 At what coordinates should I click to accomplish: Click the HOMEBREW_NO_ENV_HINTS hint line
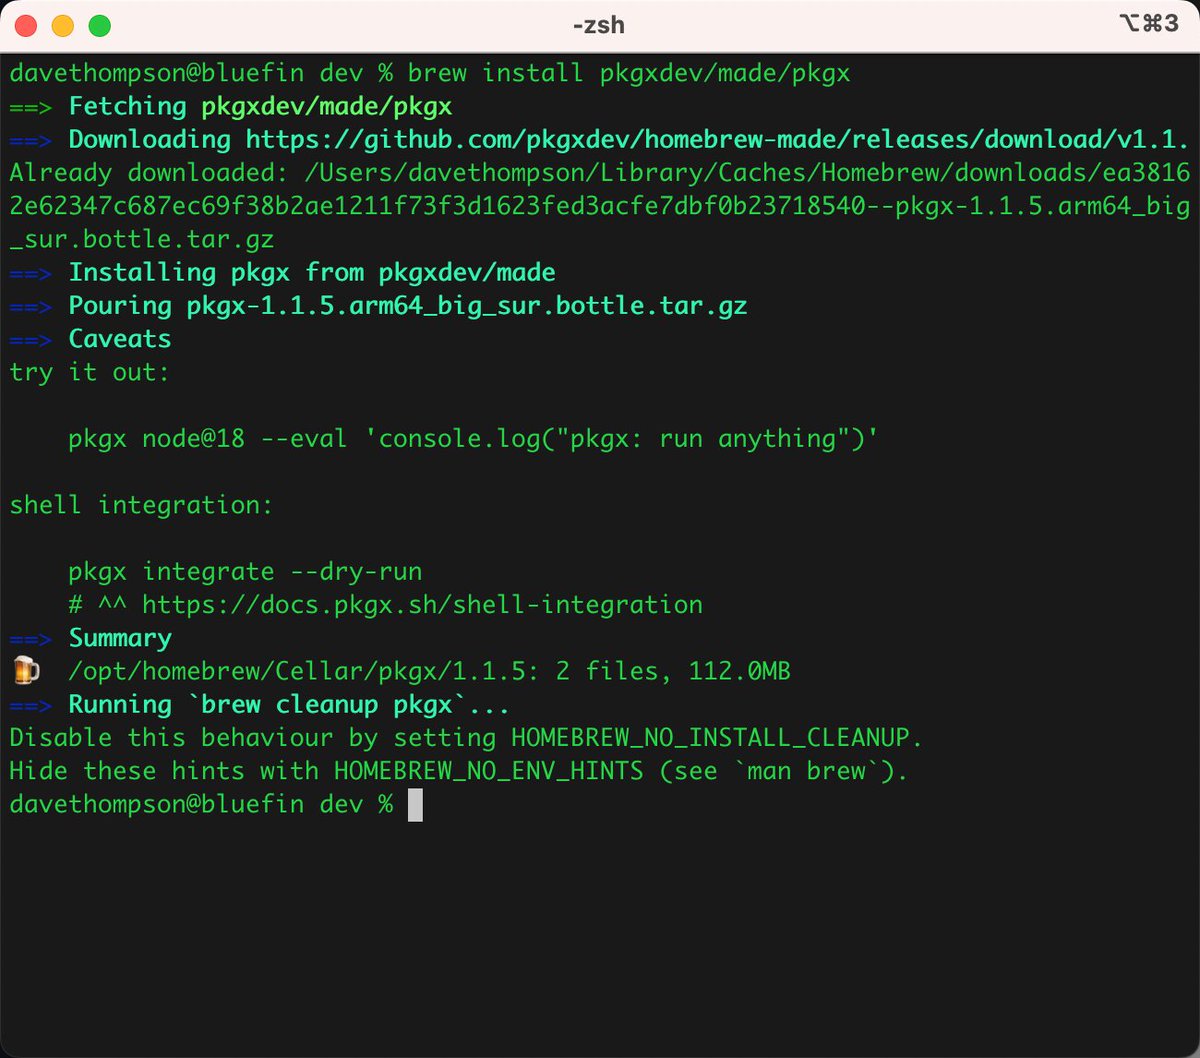458,771
